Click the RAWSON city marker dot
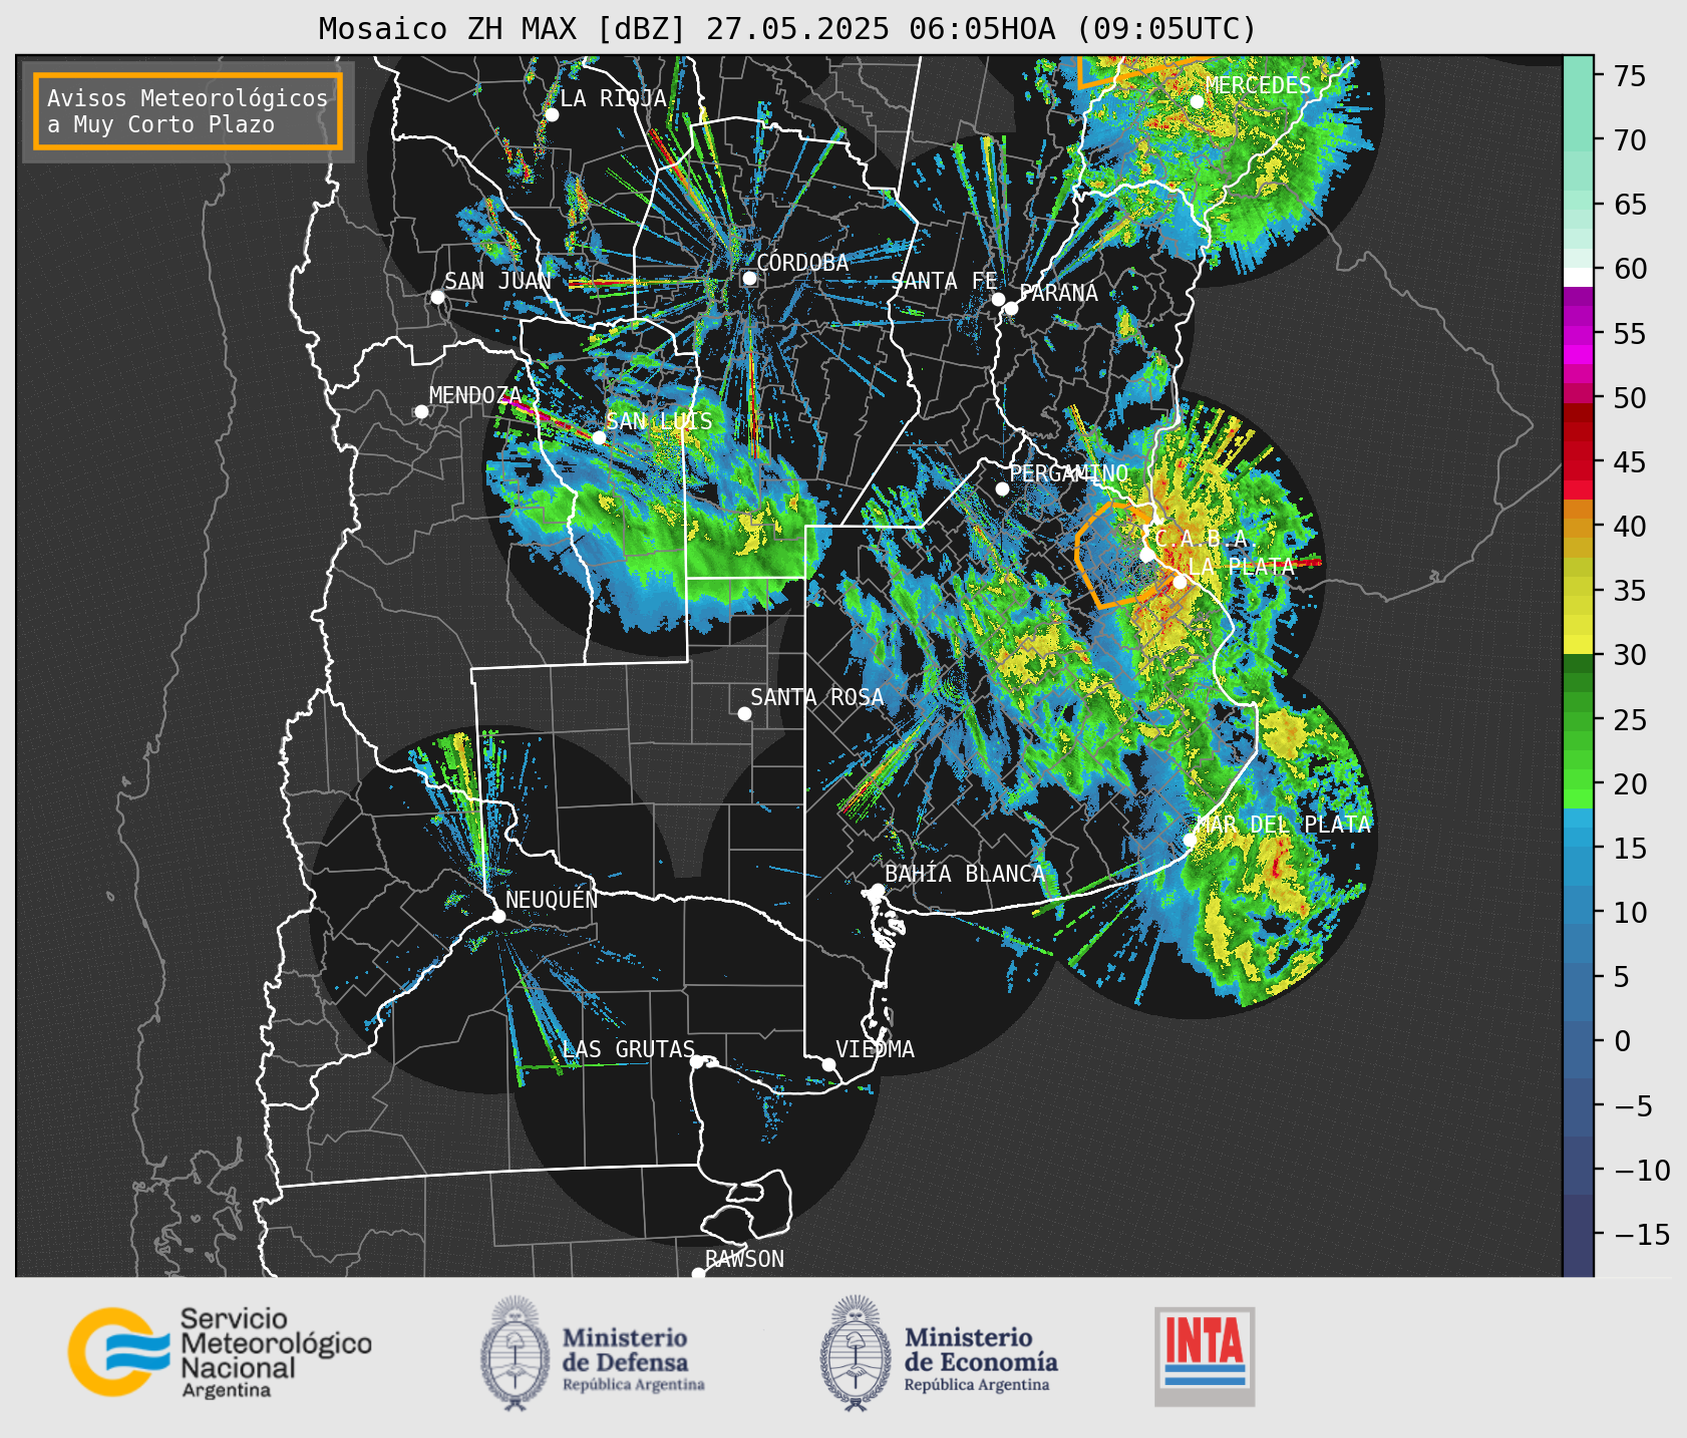This screenshot has height=1438, width=1687. (698, 1273)
